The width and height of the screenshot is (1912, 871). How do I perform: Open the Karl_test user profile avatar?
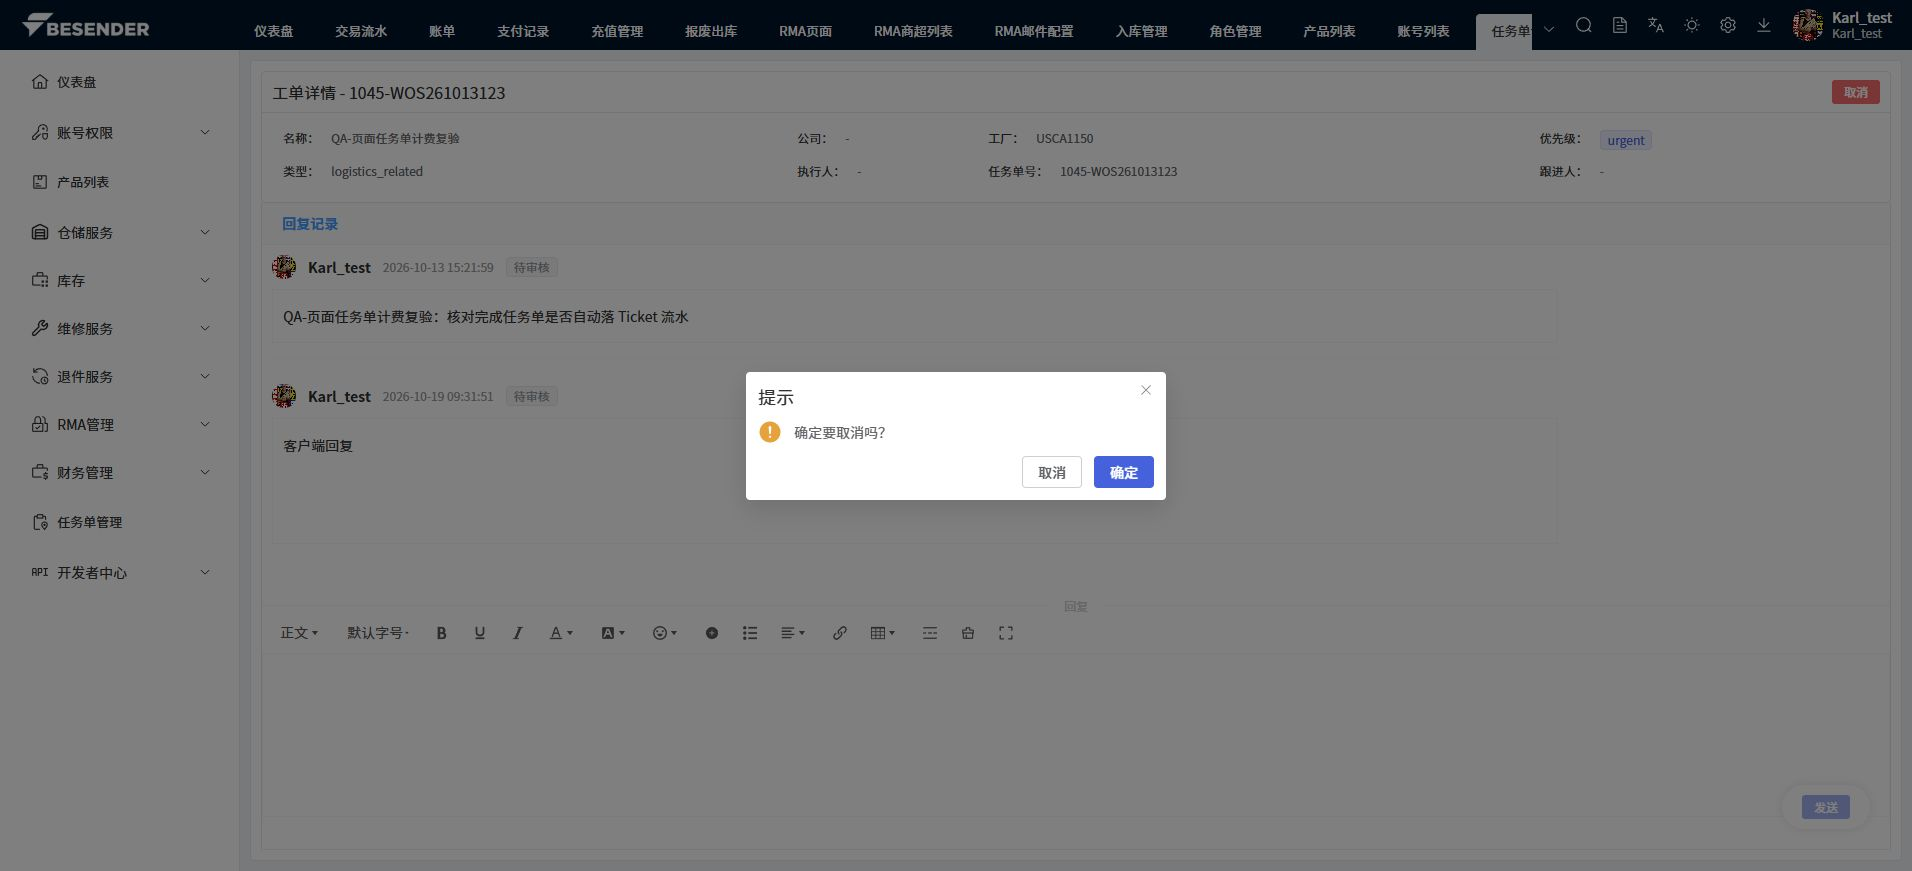(x=1808, y=24)
